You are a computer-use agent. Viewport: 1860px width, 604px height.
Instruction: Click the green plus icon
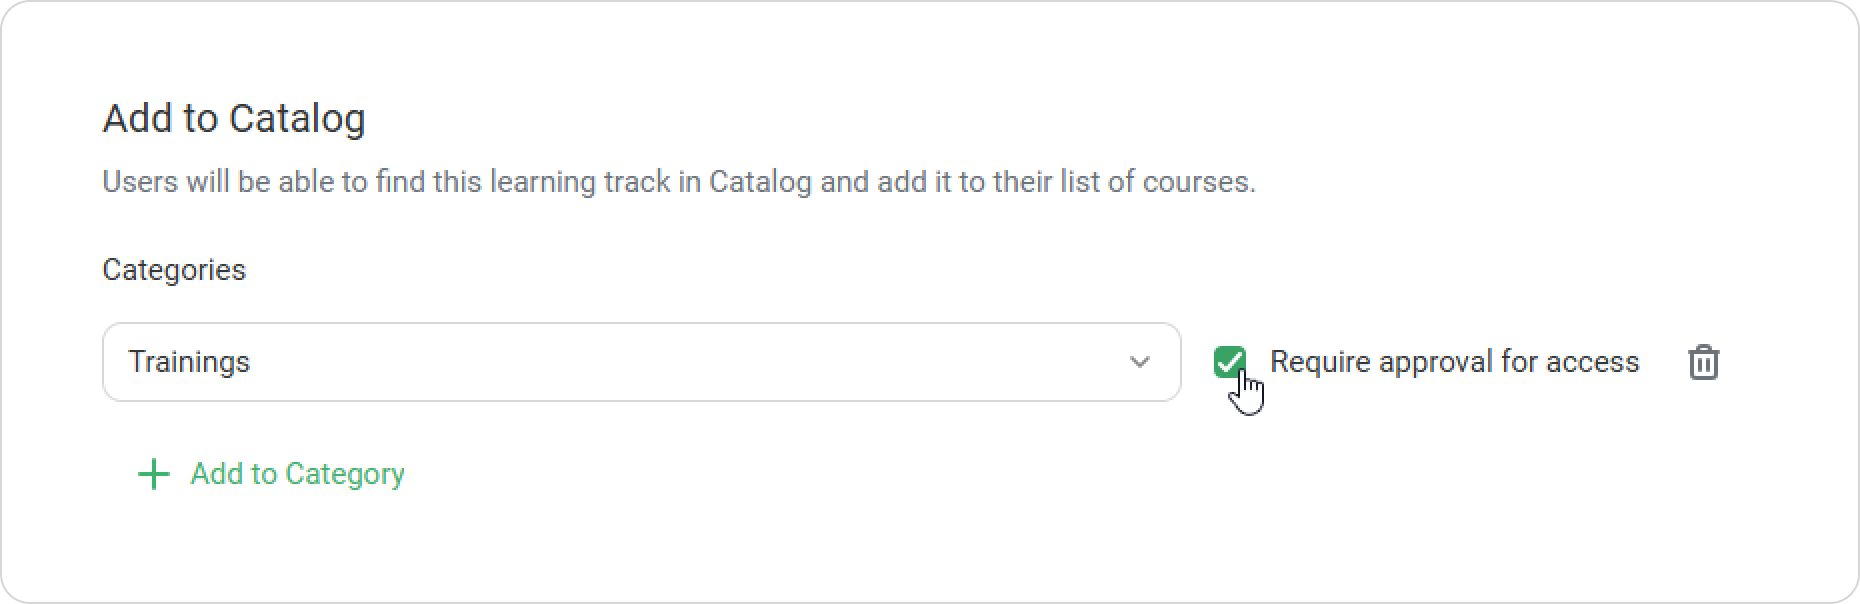coord(153,474)
